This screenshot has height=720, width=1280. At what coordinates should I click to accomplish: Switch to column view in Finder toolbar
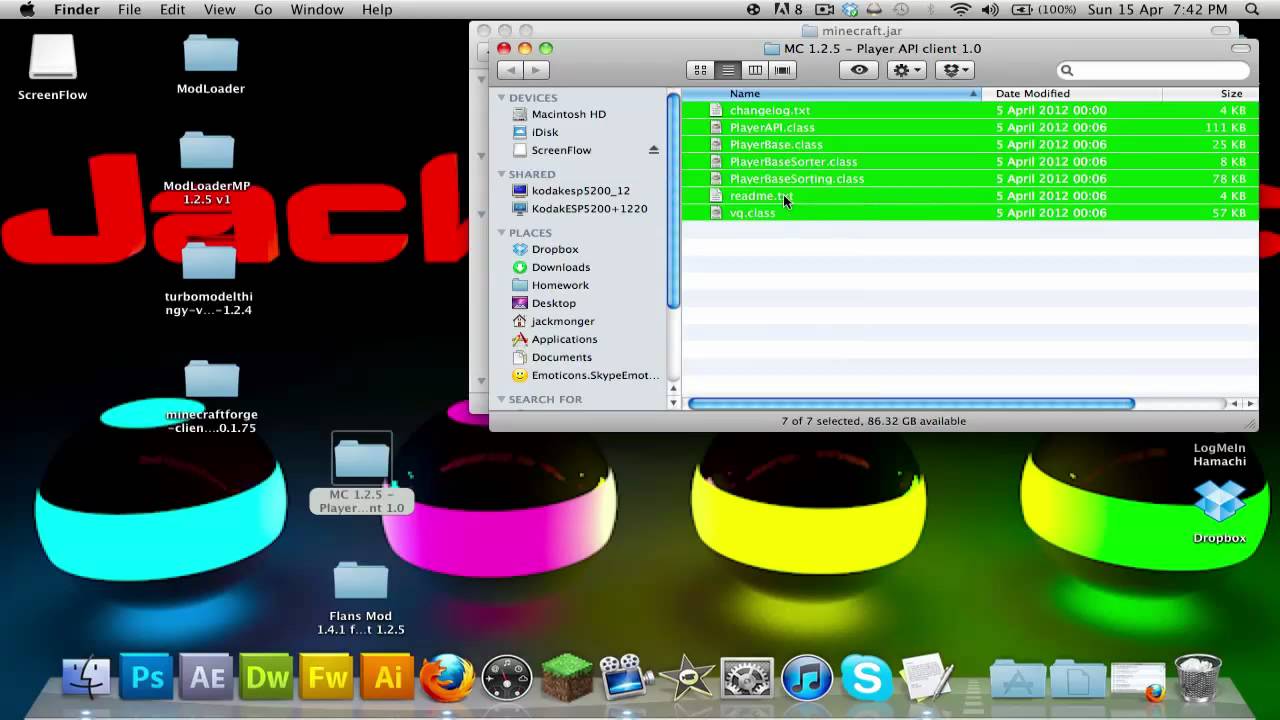click(x=755, y=70)
